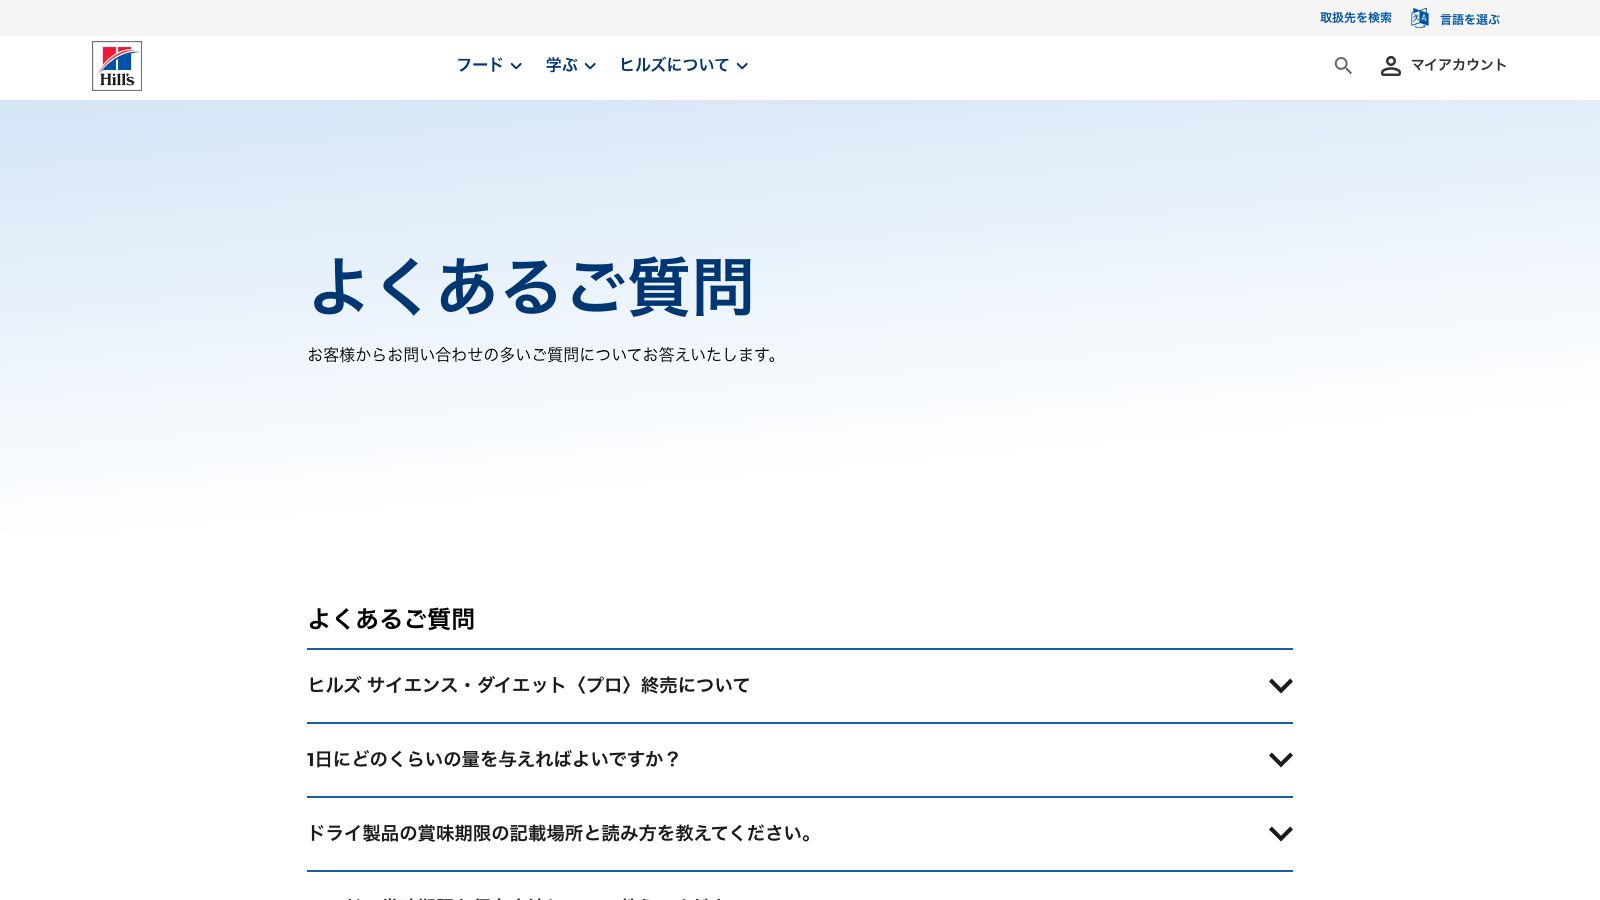Click the language translate icon
Image resolution: width=1600 pixels, height=900 pixels.
1420,18
